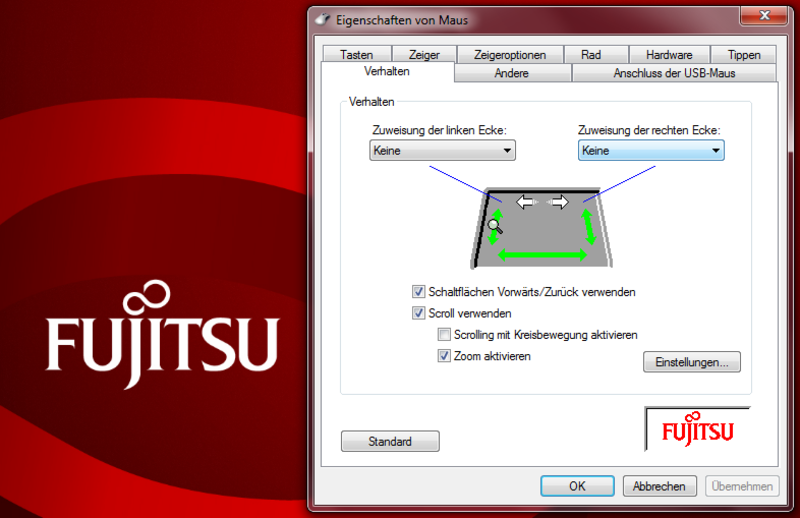Image resolution: width=800 pixels, height=518 pixels.
Task: Click the right green vertical scroll arrow
Action: click(589, 227)
